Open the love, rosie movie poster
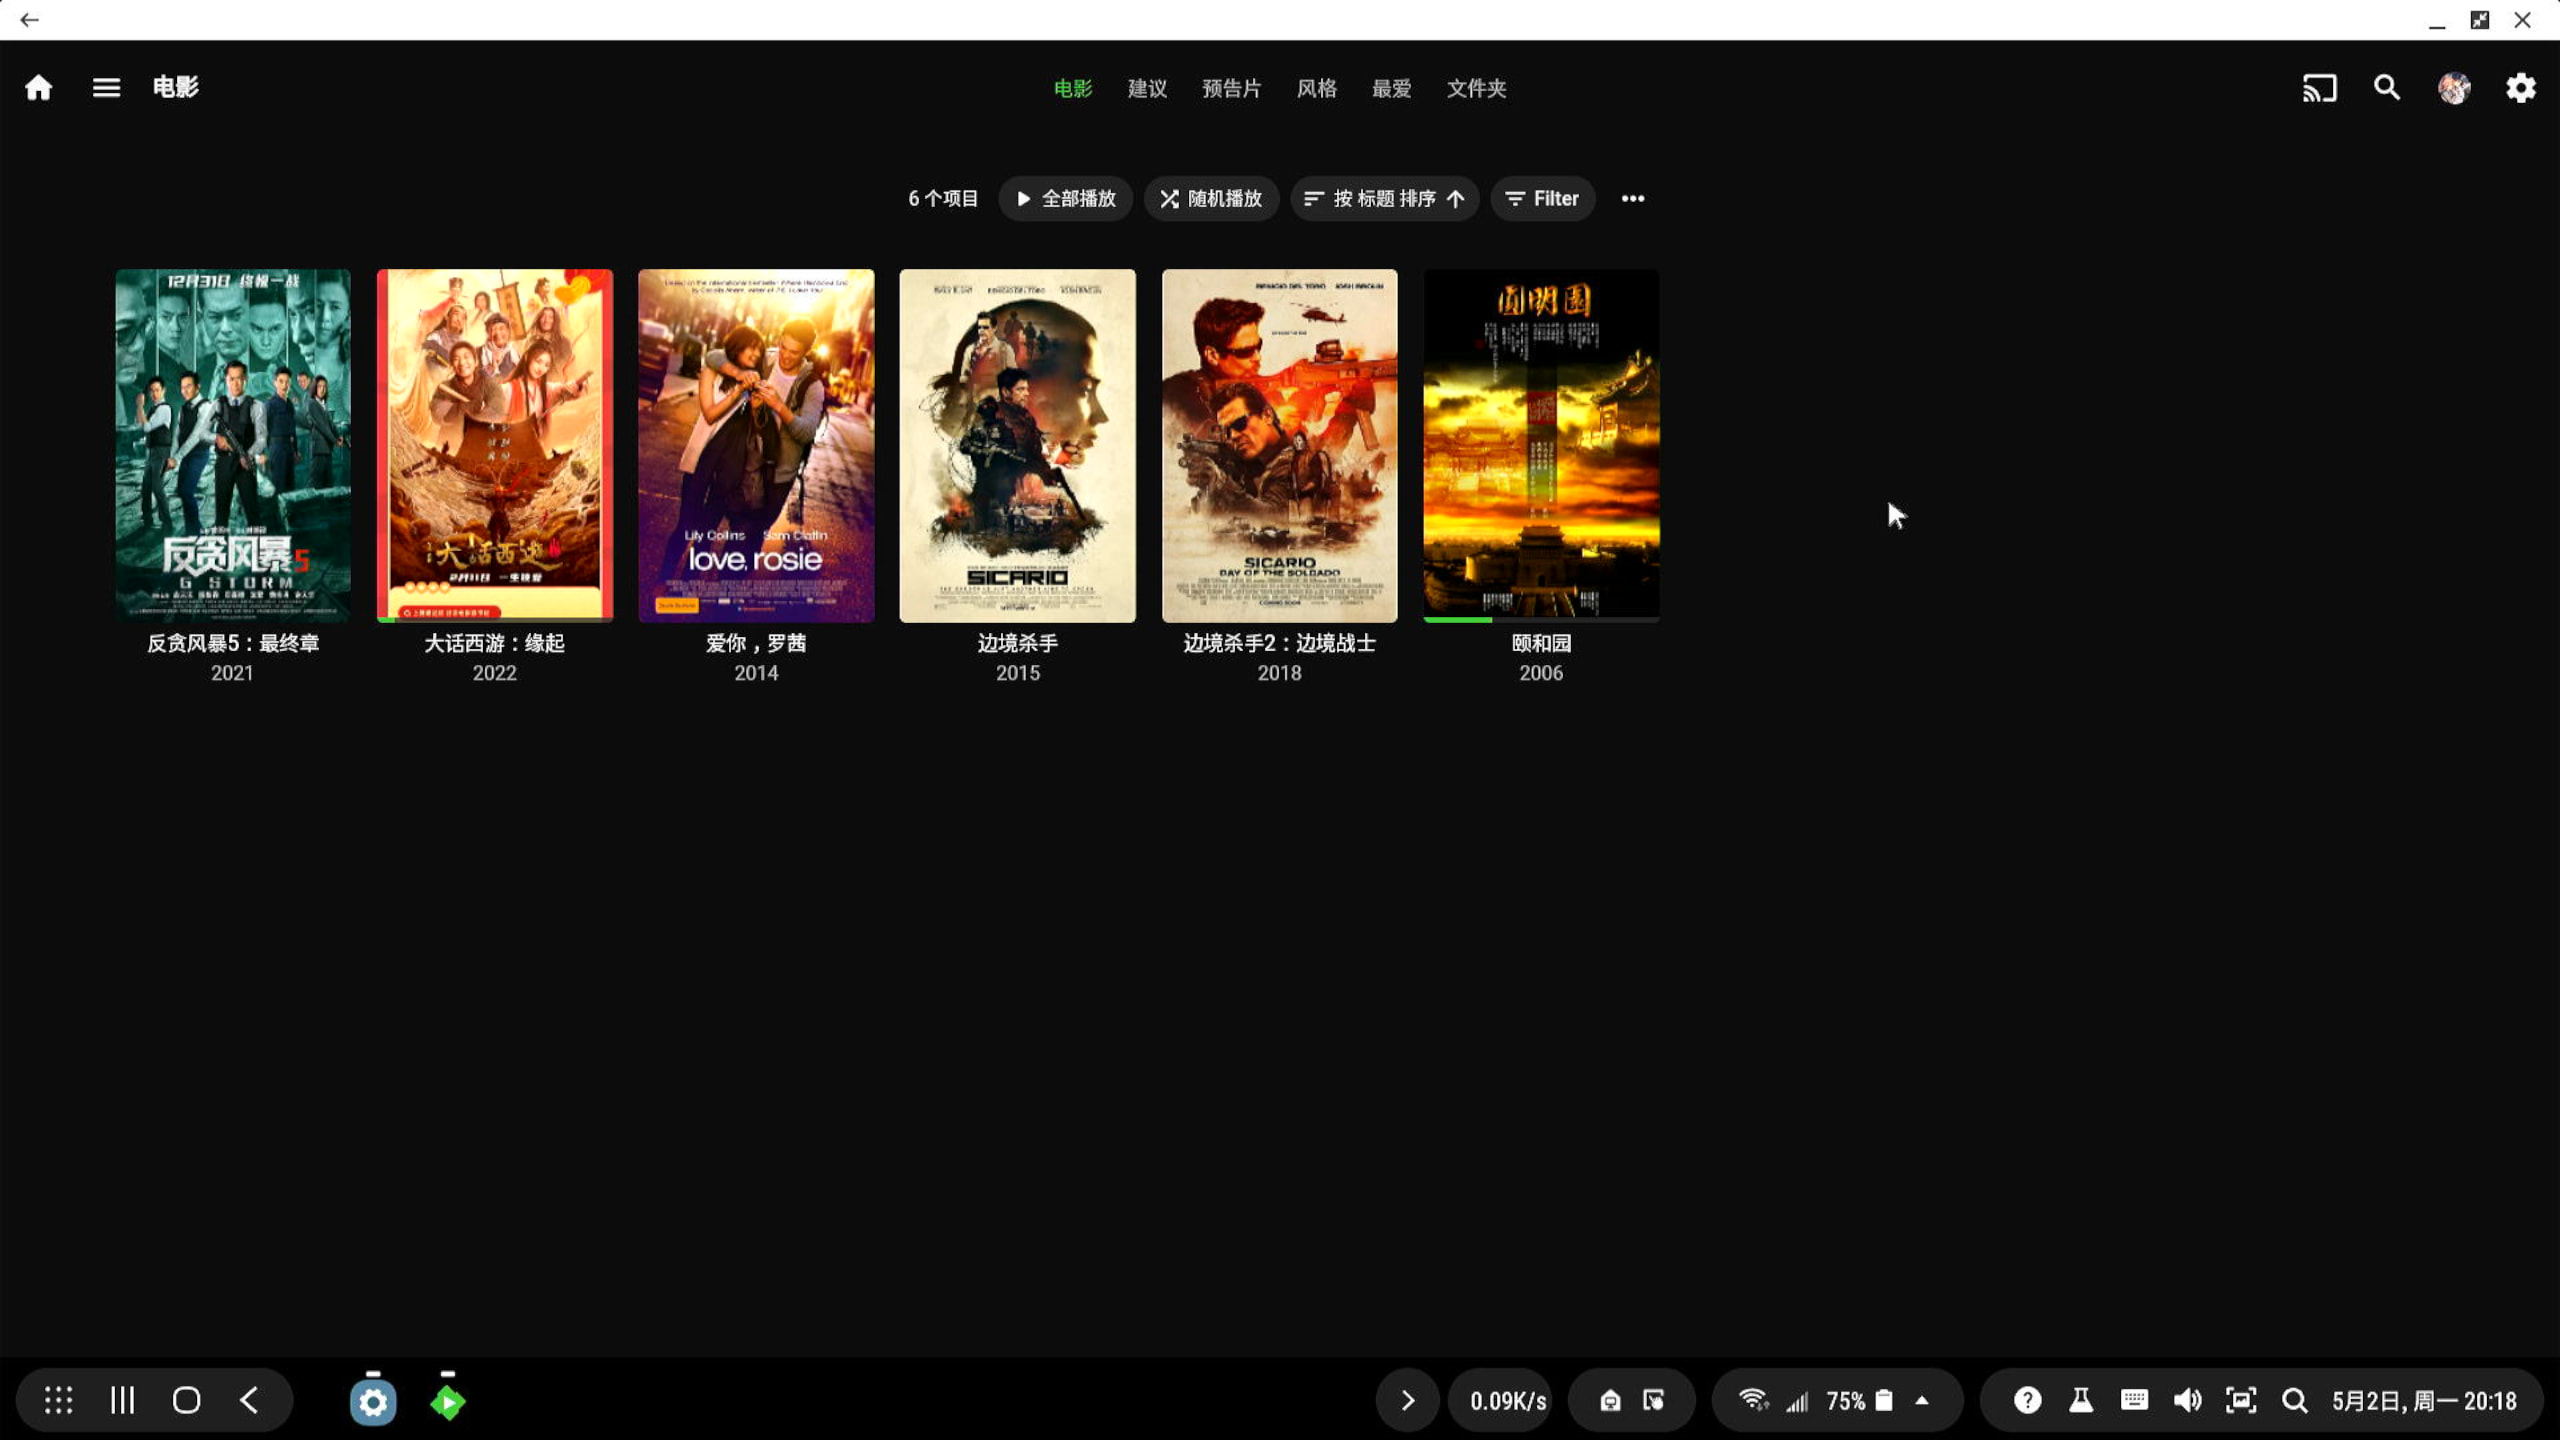This screenshot has width=2560, height=1440. point(756,445)
